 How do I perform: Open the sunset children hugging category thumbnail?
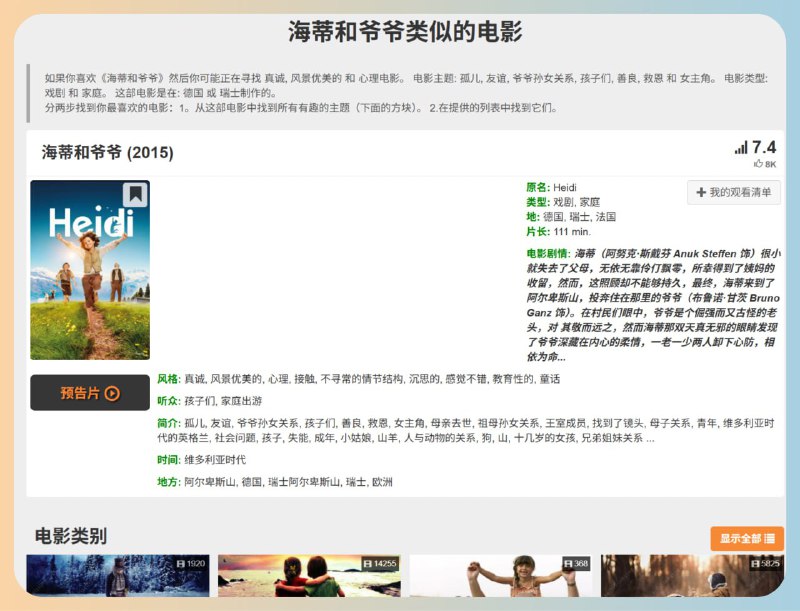click(x=309, y=580)
